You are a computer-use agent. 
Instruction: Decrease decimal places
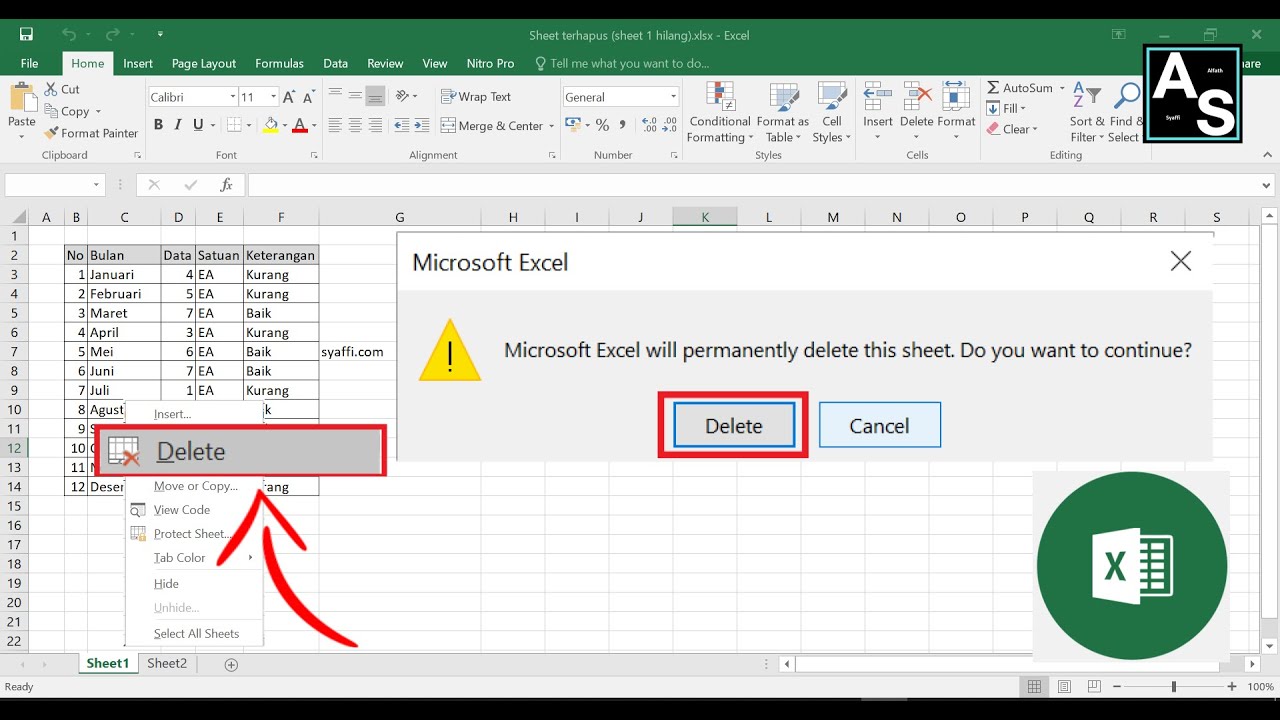(x=670, y=126)
